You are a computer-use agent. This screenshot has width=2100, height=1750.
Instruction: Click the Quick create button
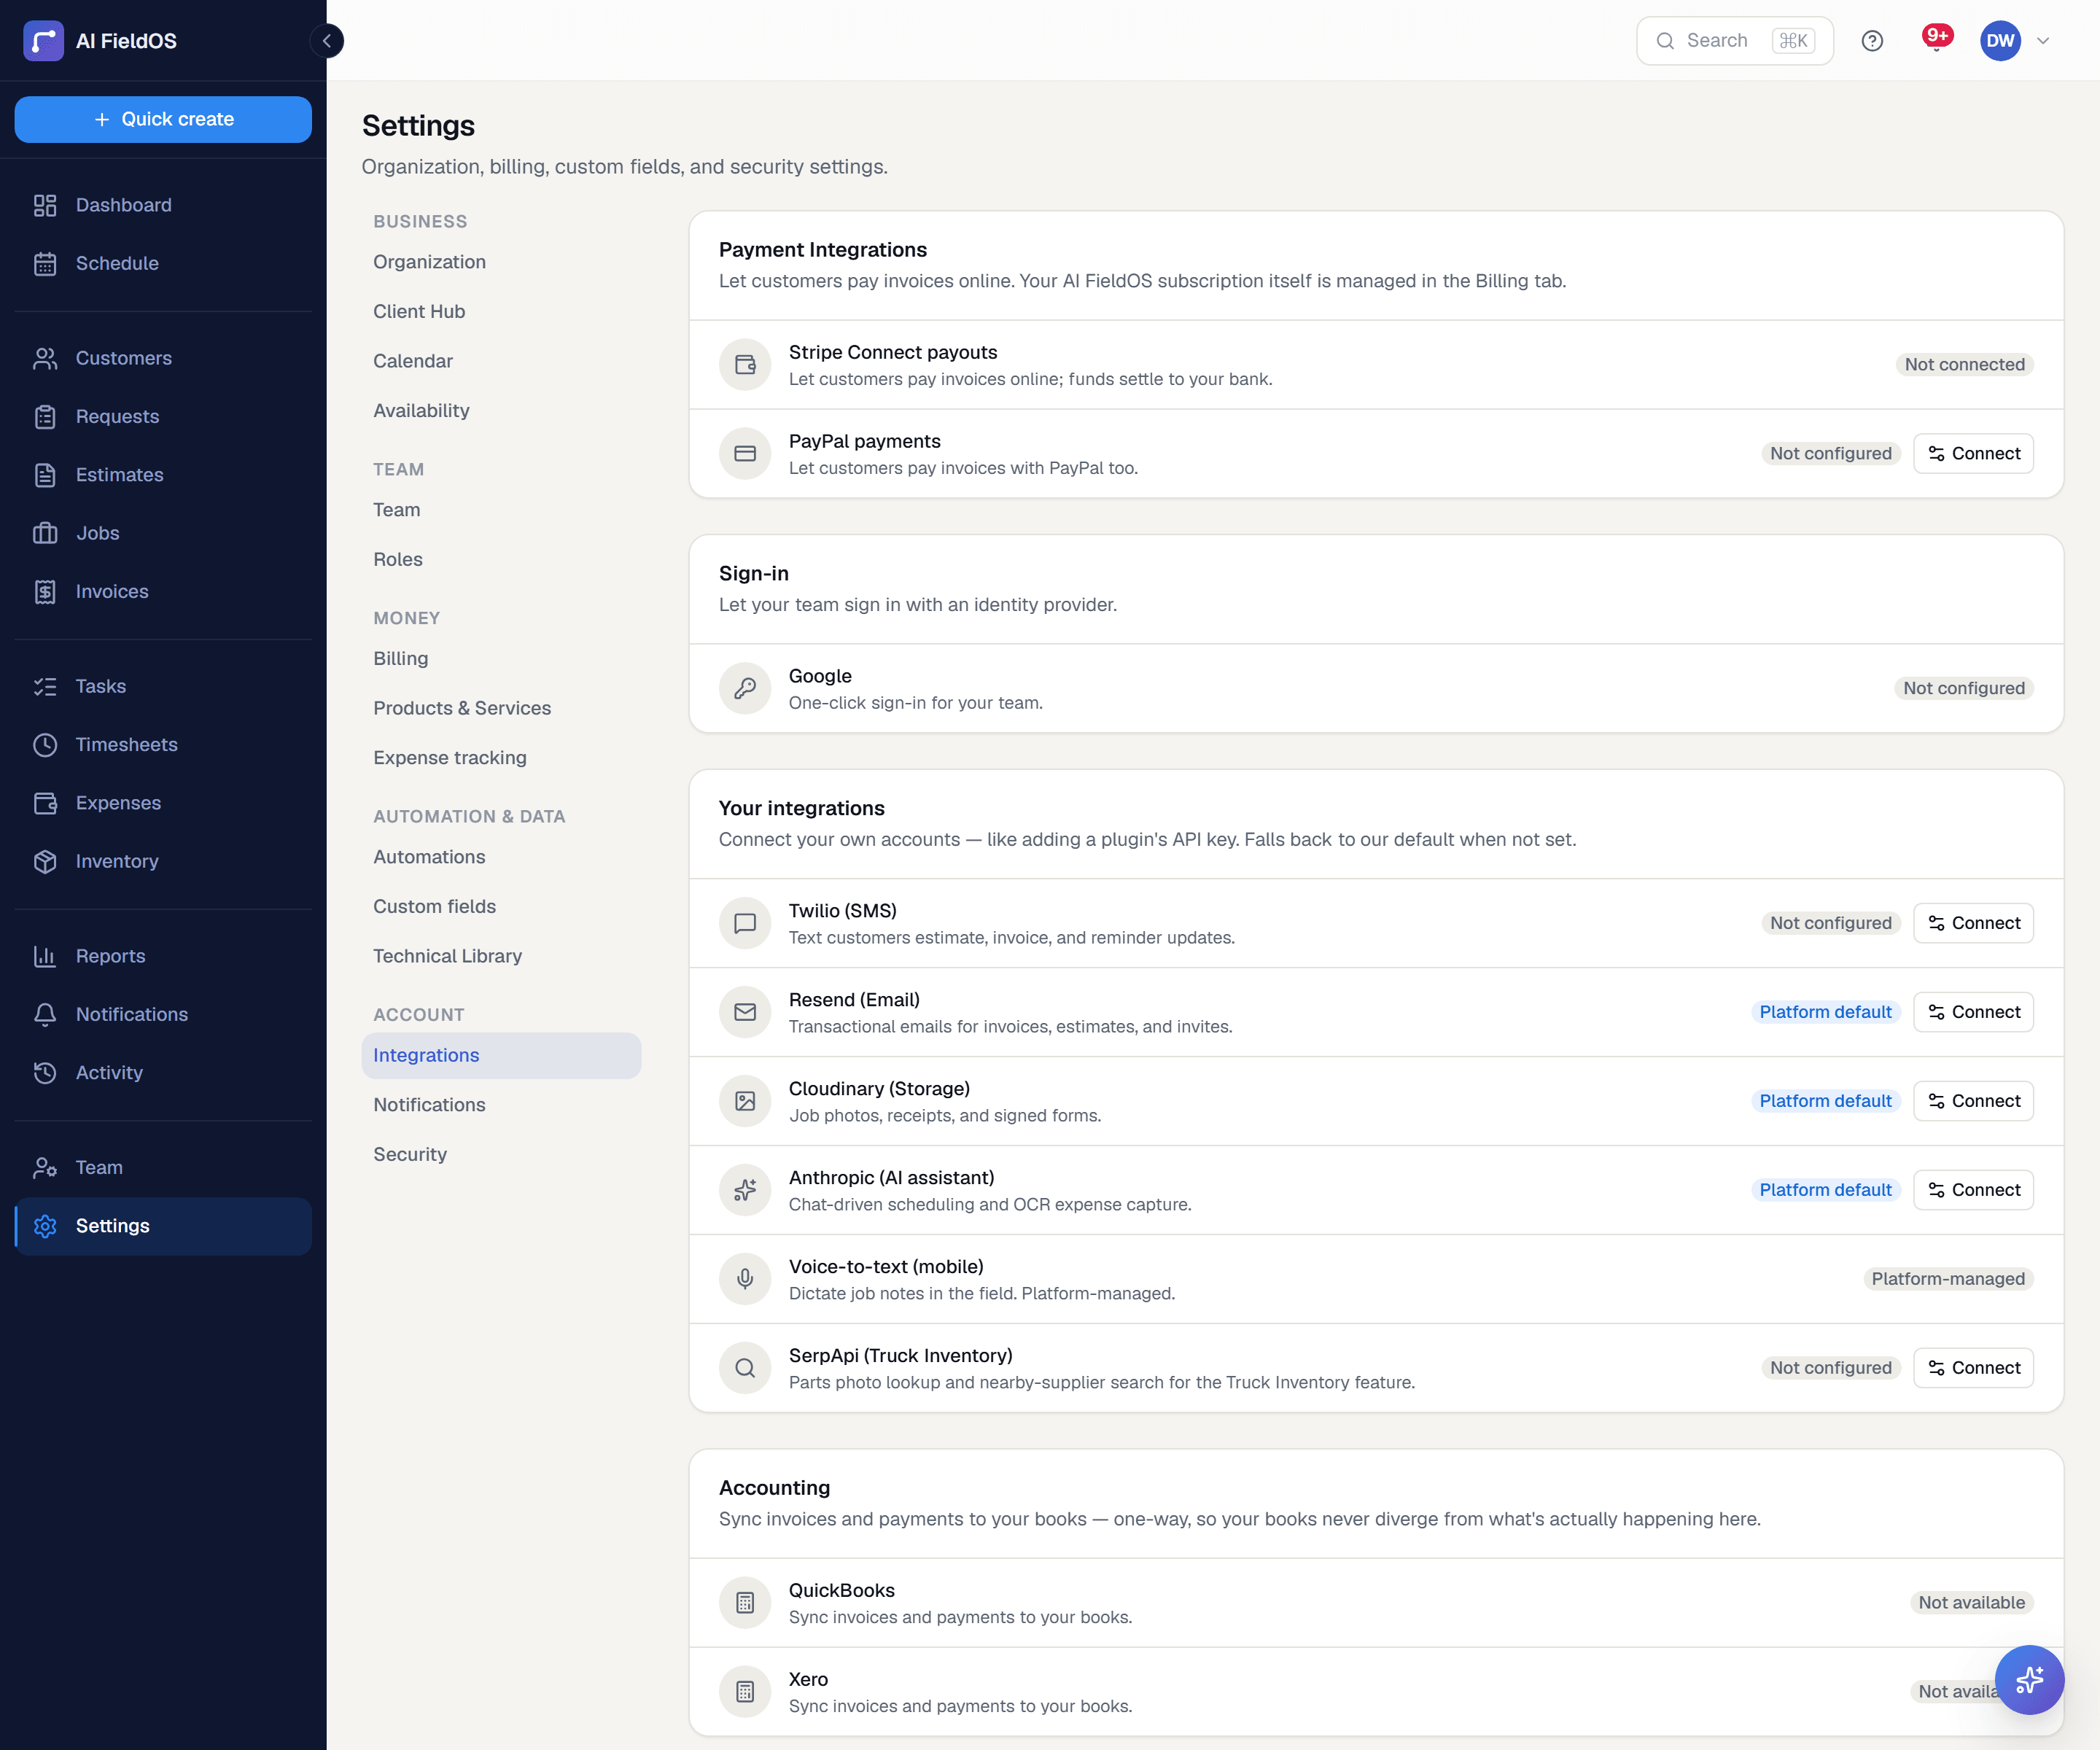click(163, 119)
